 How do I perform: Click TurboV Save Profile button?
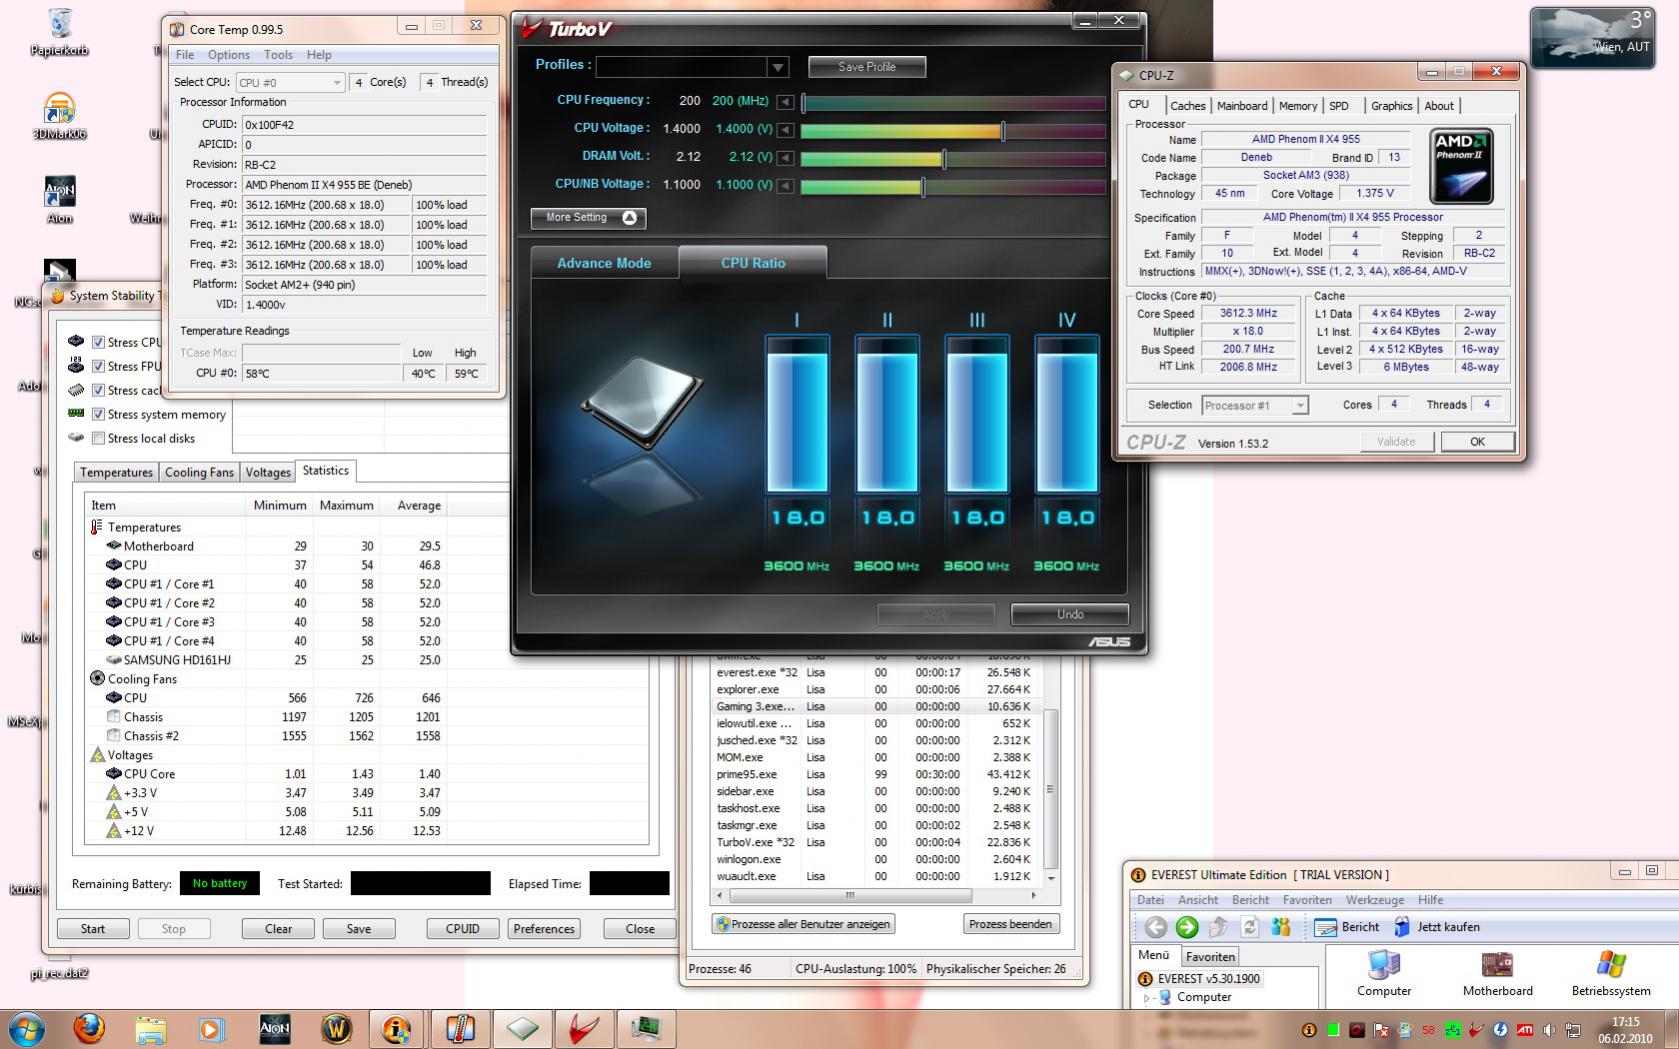[867, 67]
